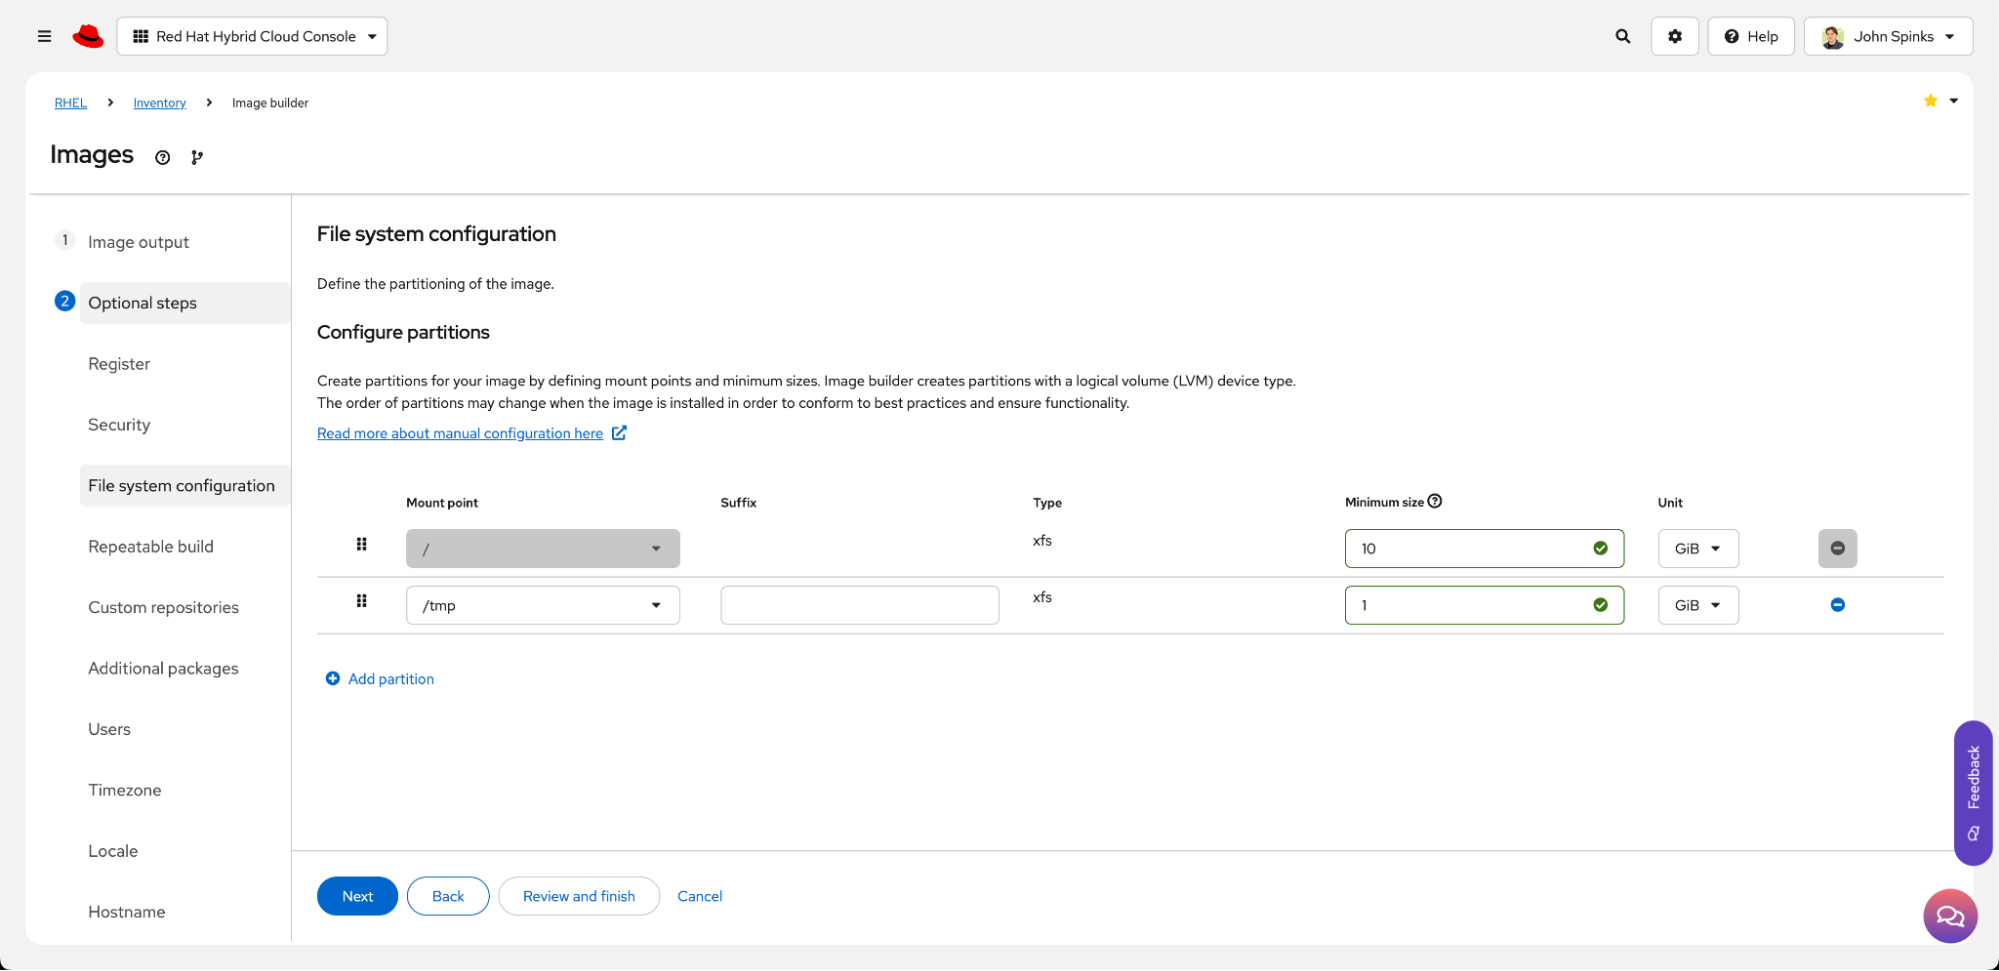Select the Additional packages step
Screen dimensions: 1999x971
[x=163, y=668]
